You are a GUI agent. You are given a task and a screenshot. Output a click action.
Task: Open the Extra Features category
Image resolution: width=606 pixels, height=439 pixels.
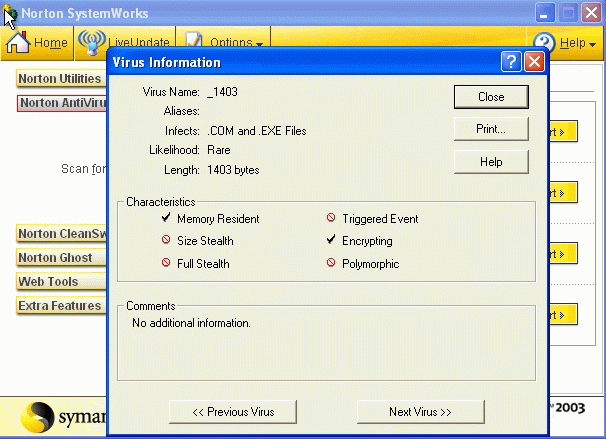[60, 306]
